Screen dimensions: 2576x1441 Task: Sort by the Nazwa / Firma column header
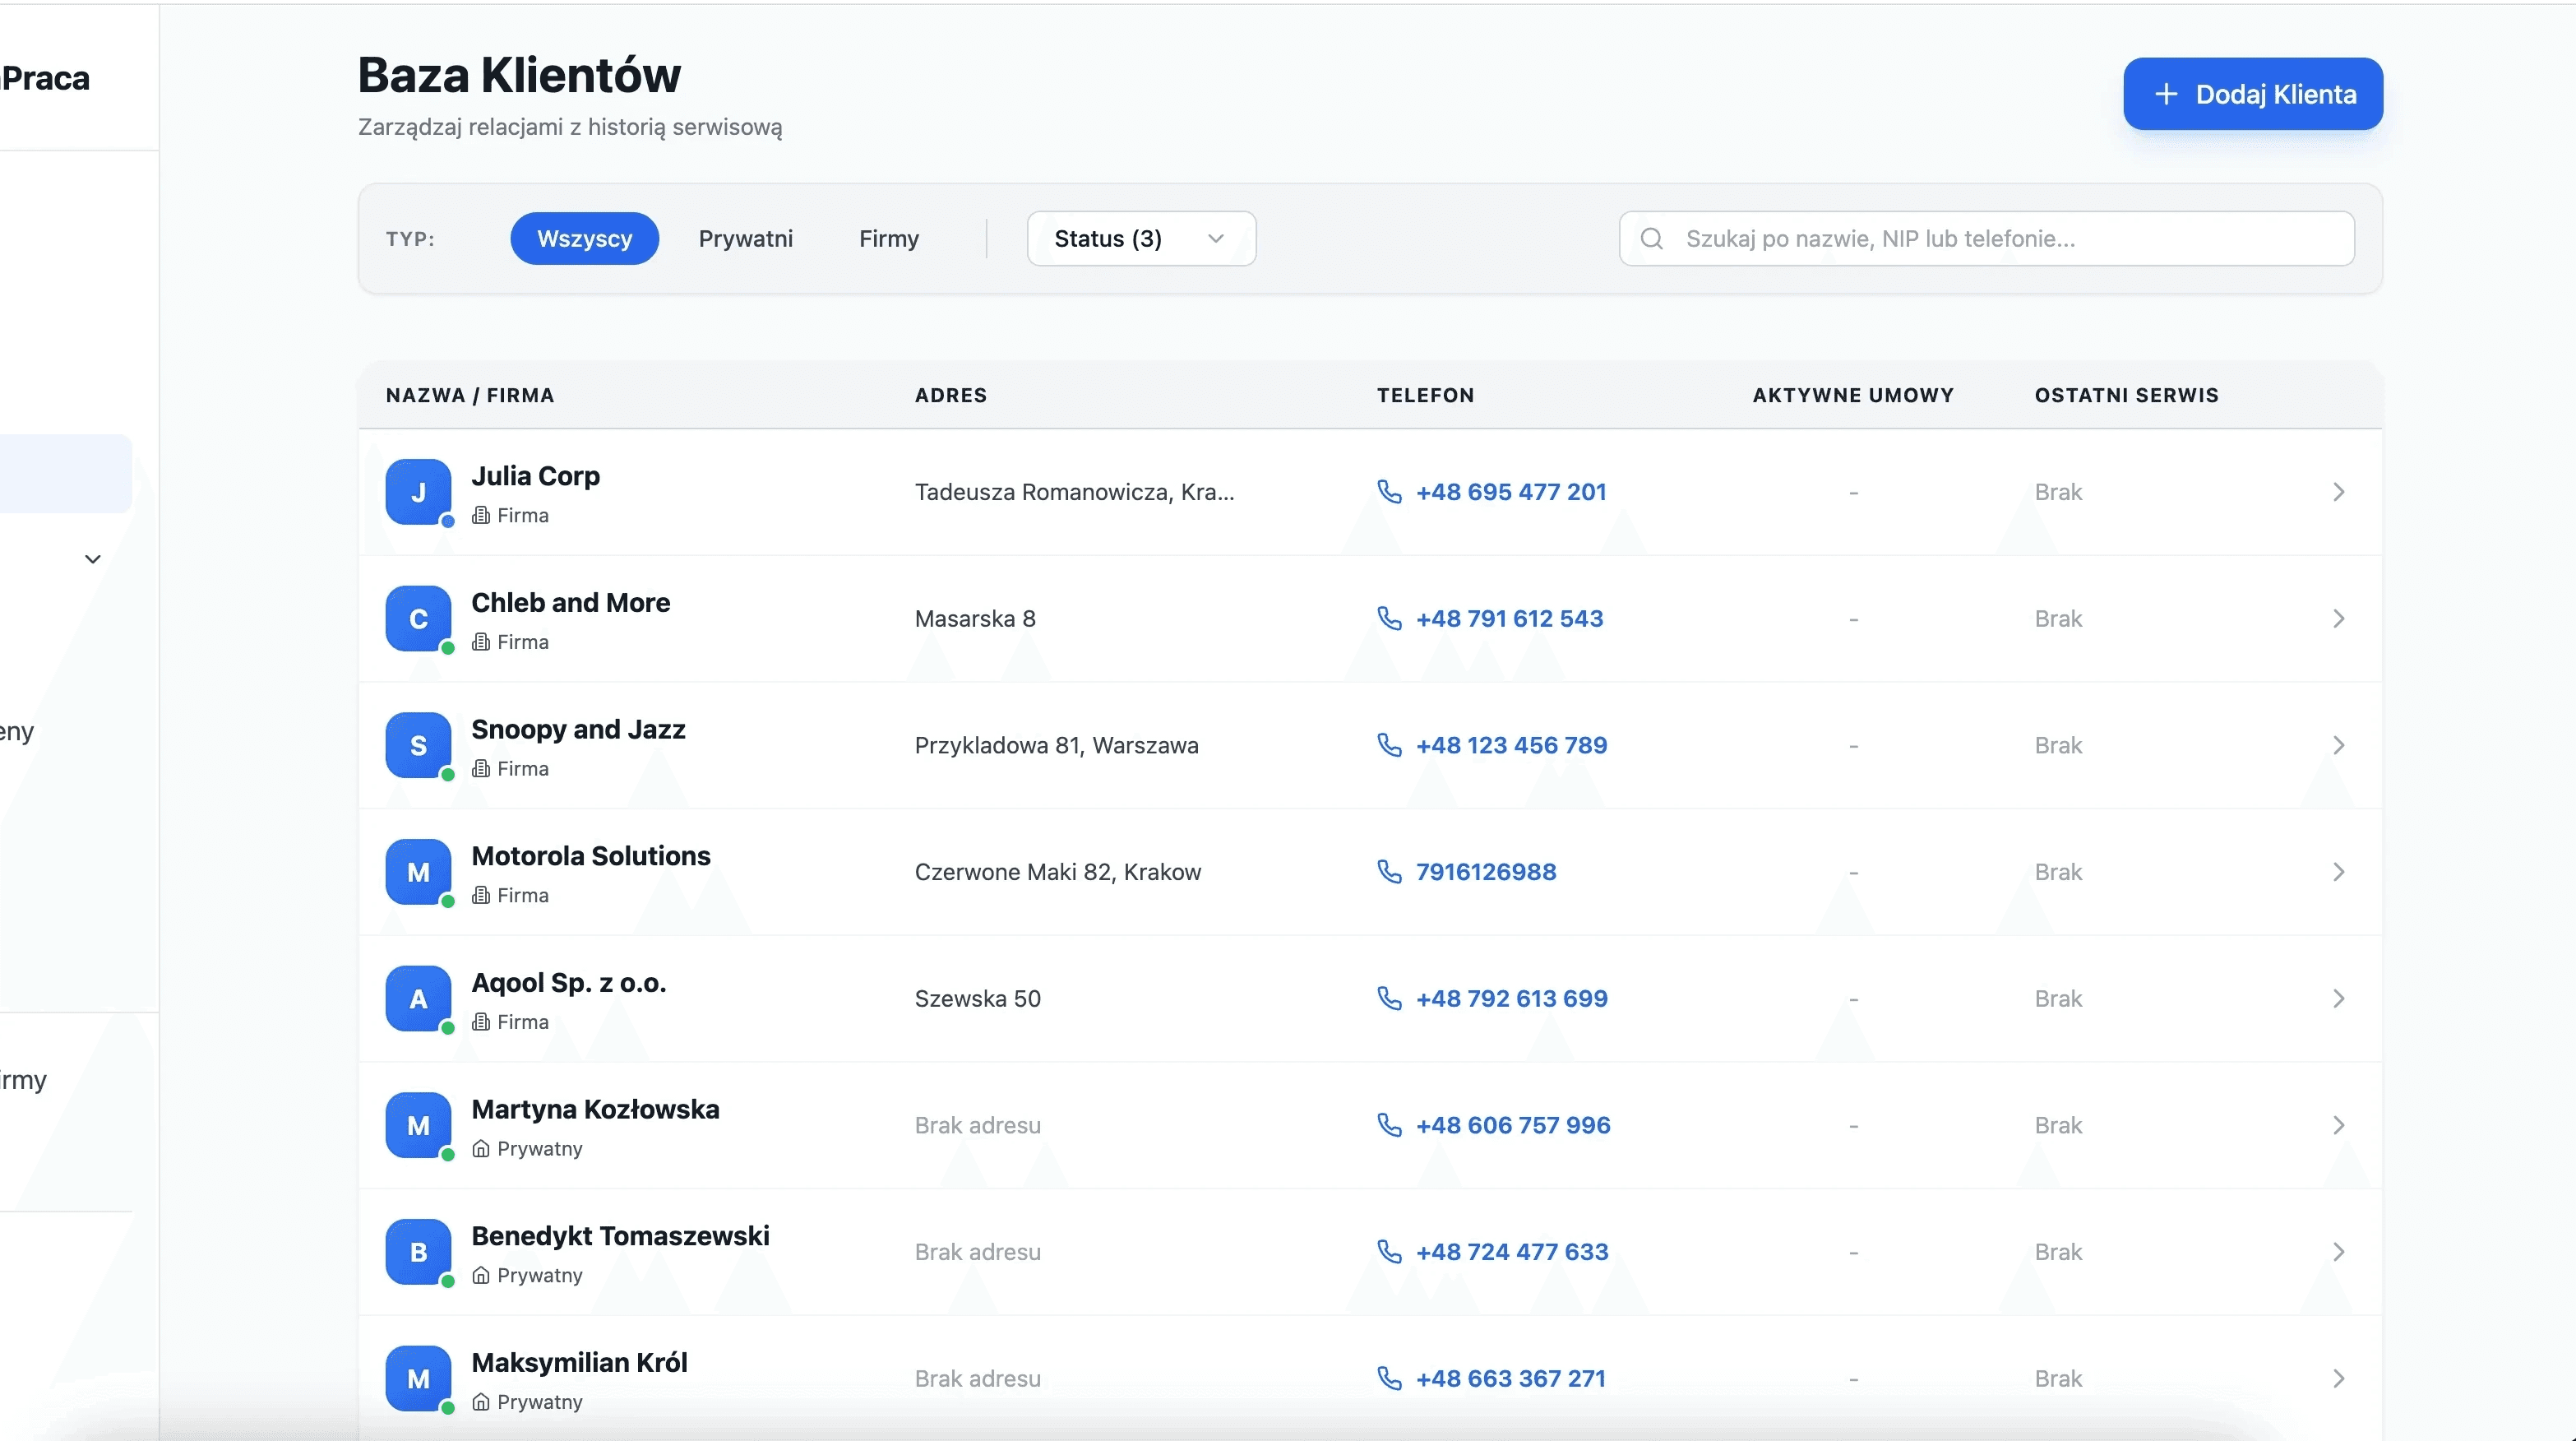(470, 395)
